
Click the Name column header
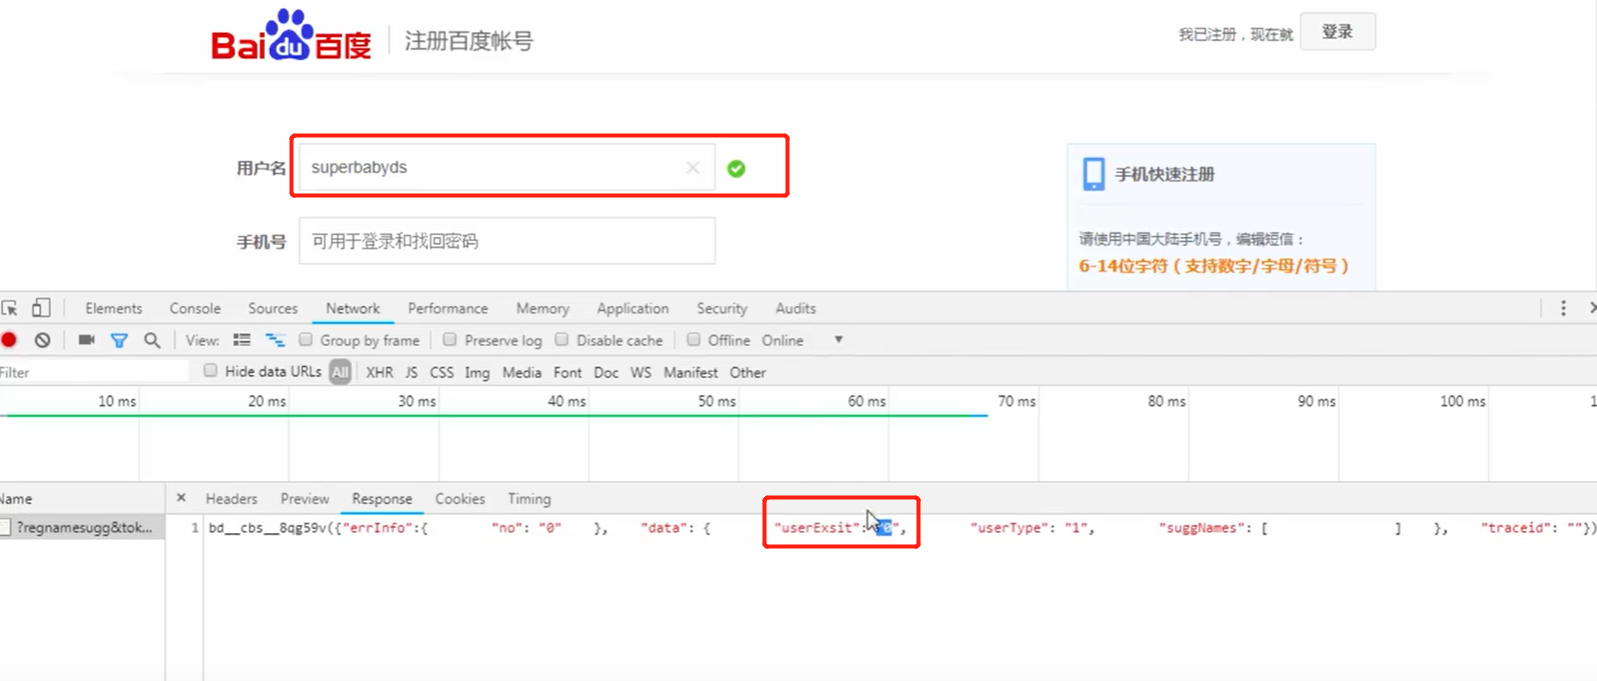tap(82, 498)
